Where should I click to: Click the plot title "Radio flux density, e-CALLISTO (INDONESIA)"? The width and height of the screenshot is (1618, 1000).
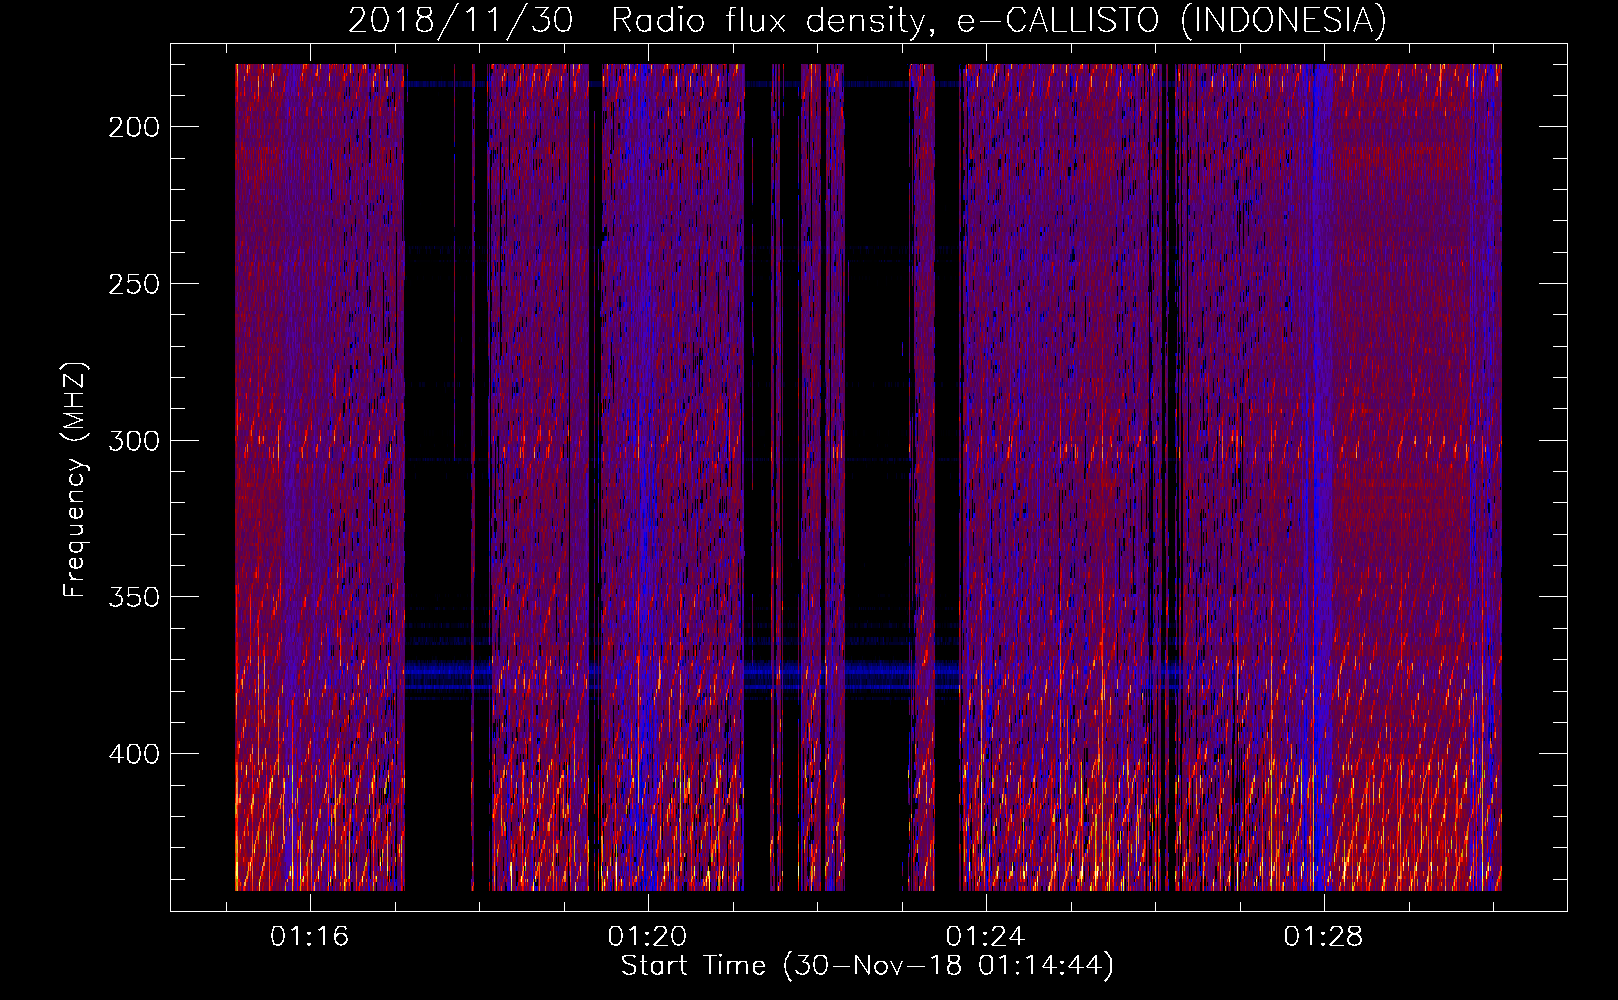(999, 20)
